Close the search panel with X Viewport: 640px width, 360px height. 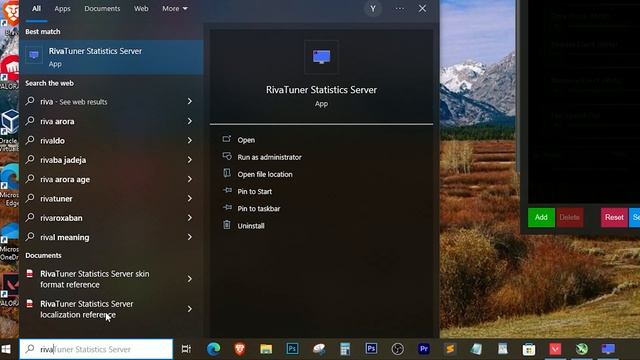(x=422, y=9)
